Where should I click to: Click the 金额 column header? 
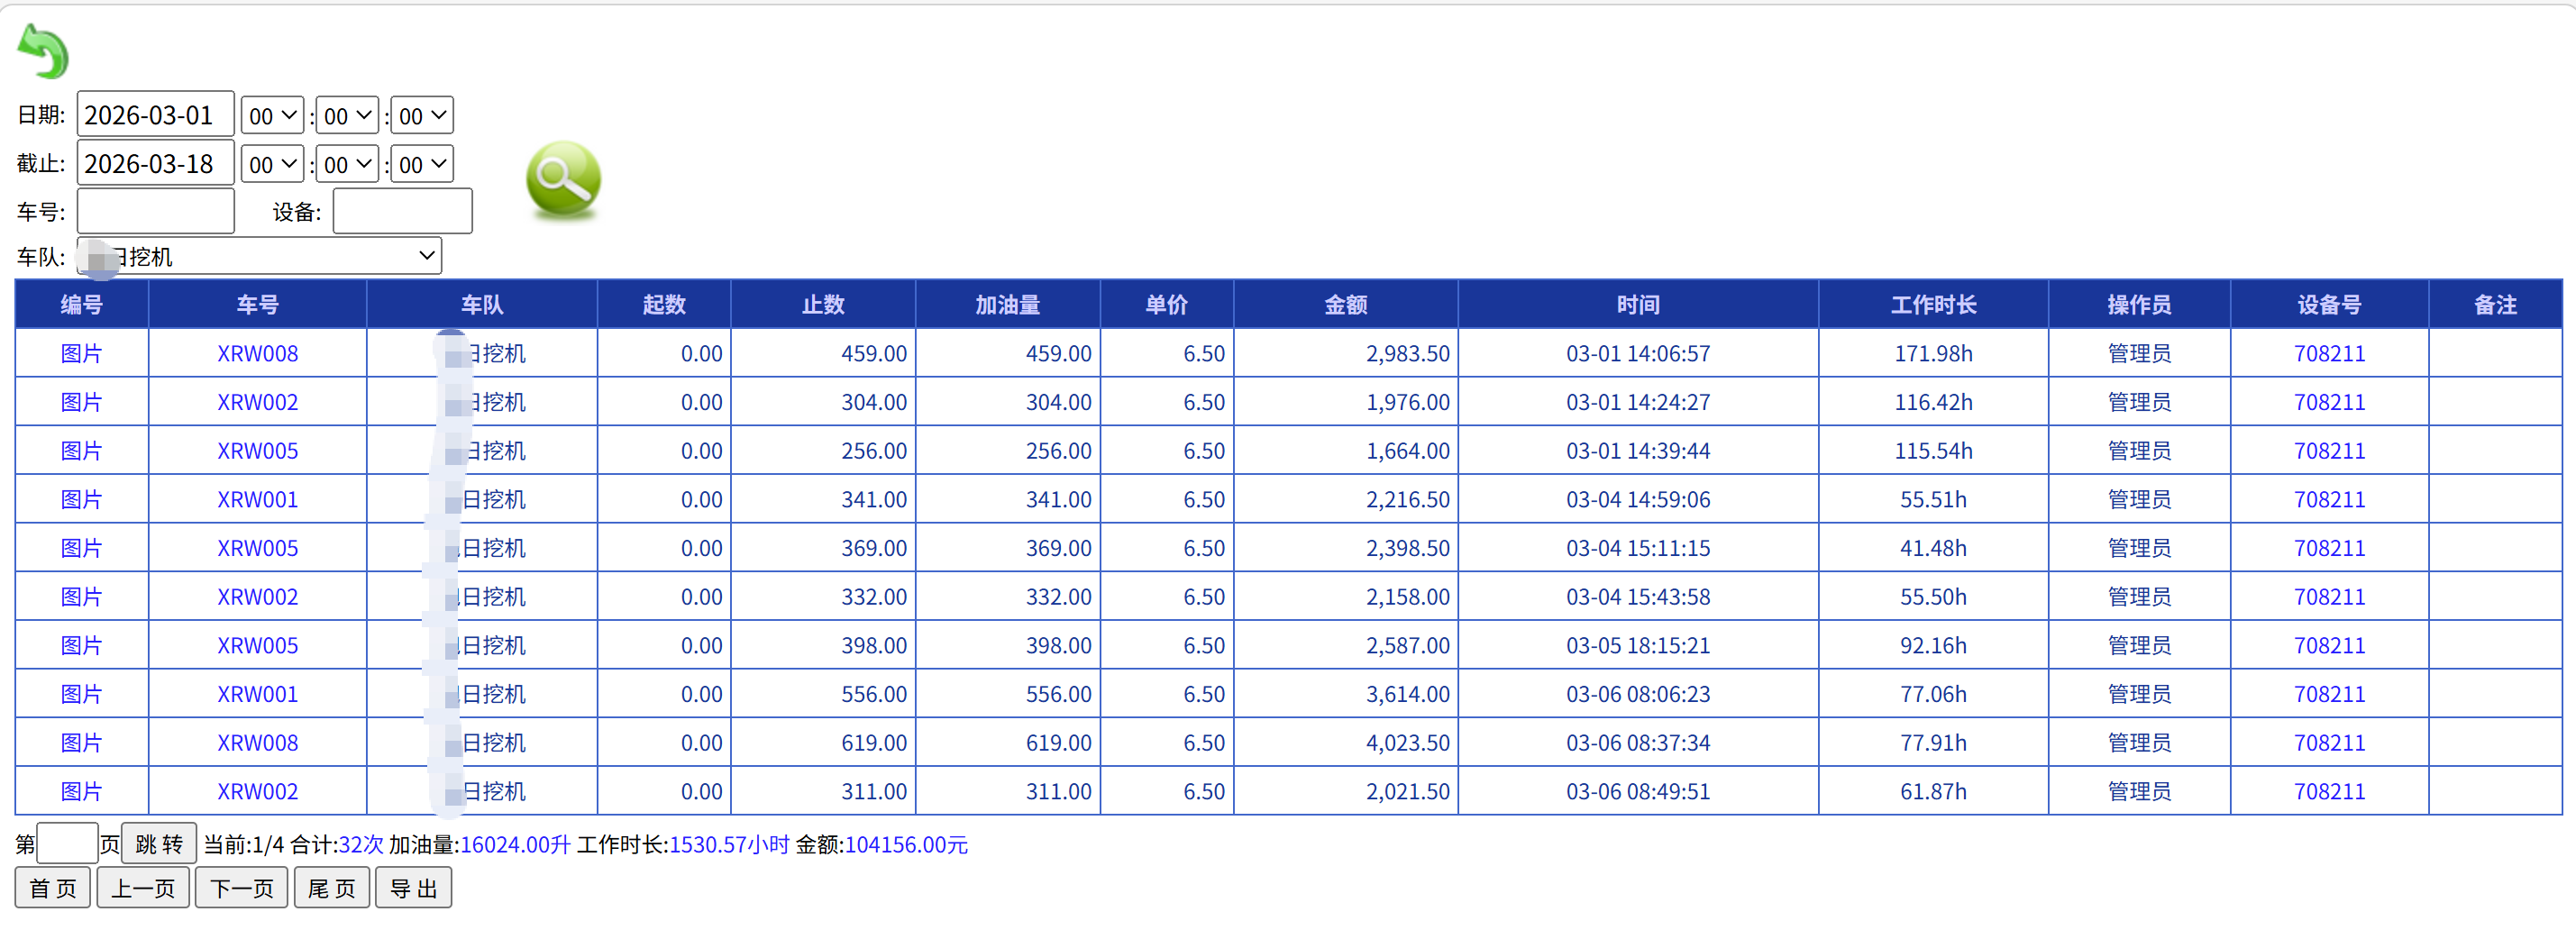coord(1345,304)
